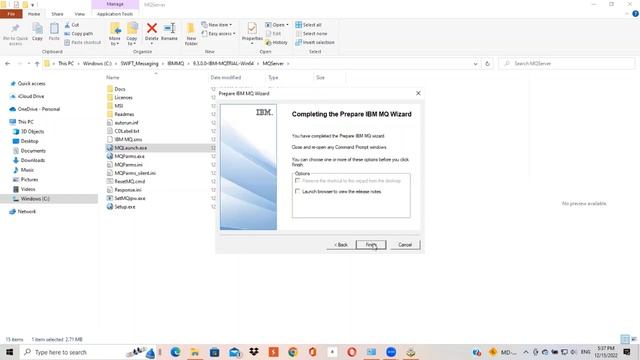Click Cut in the Clipboard group
Screen dimensions: 640x360
click(x=72, y=25)
